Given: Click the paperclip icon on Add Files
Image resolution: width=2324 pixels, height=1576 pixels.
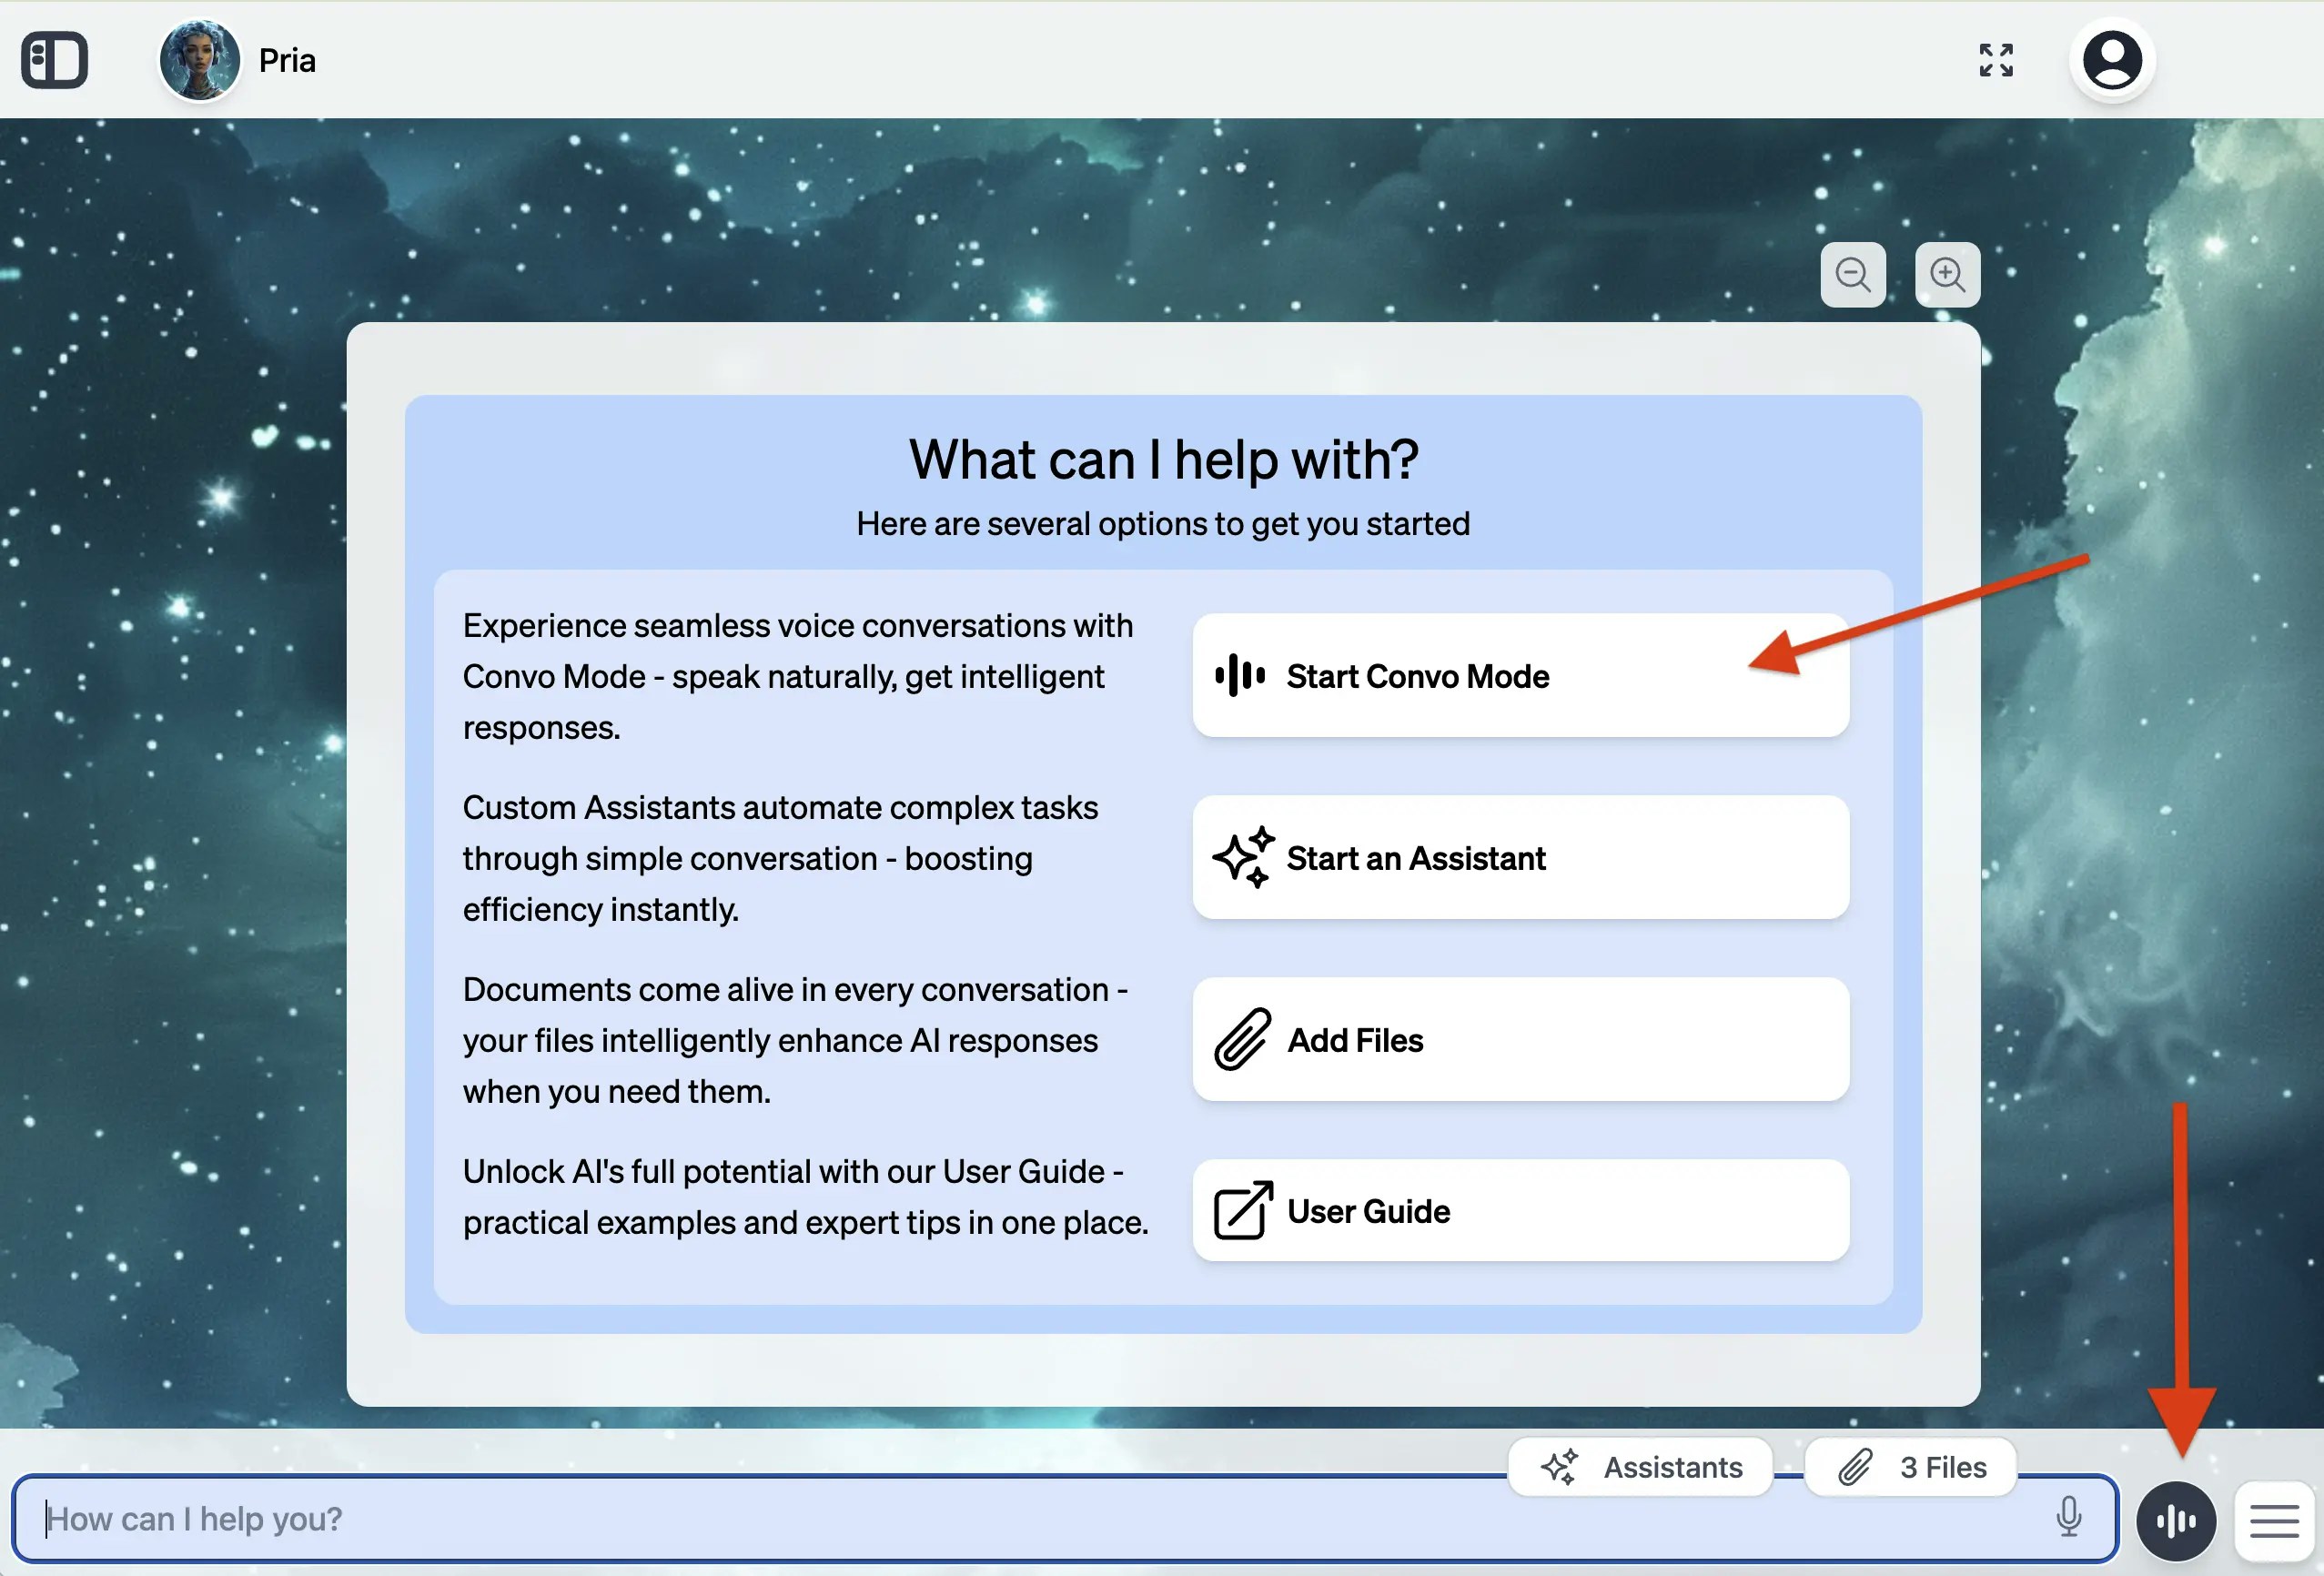Looking at the screenshot, I should (x=1242, y=1039).
